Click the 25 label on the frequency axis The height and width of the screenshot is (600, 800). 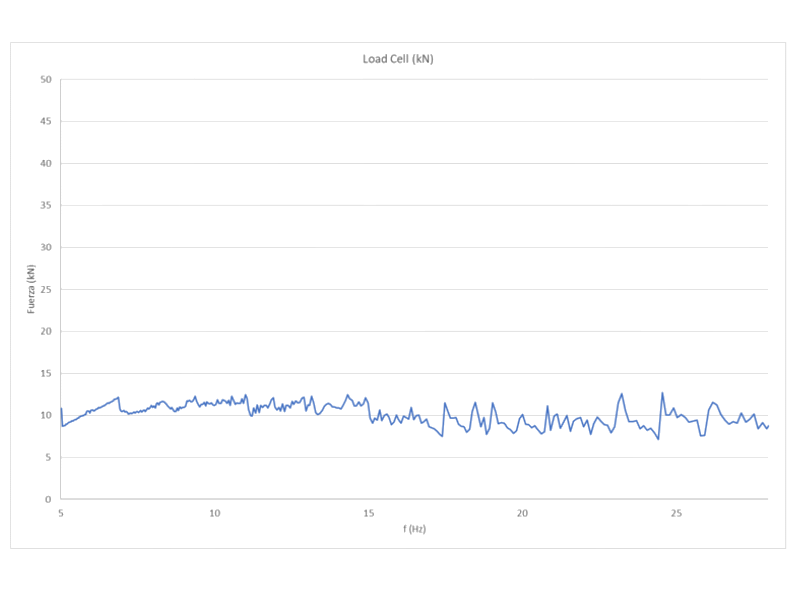(x=676, y=513)
